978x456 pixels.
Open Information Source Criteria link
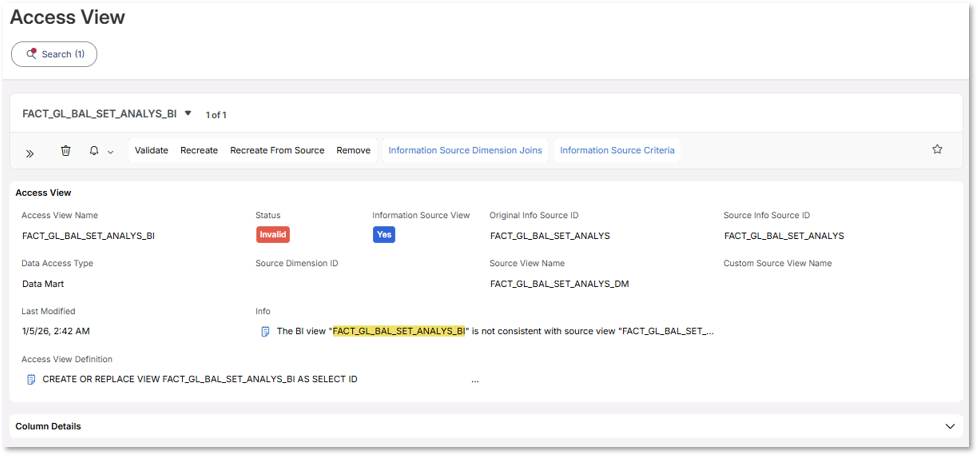click(617, 150)
